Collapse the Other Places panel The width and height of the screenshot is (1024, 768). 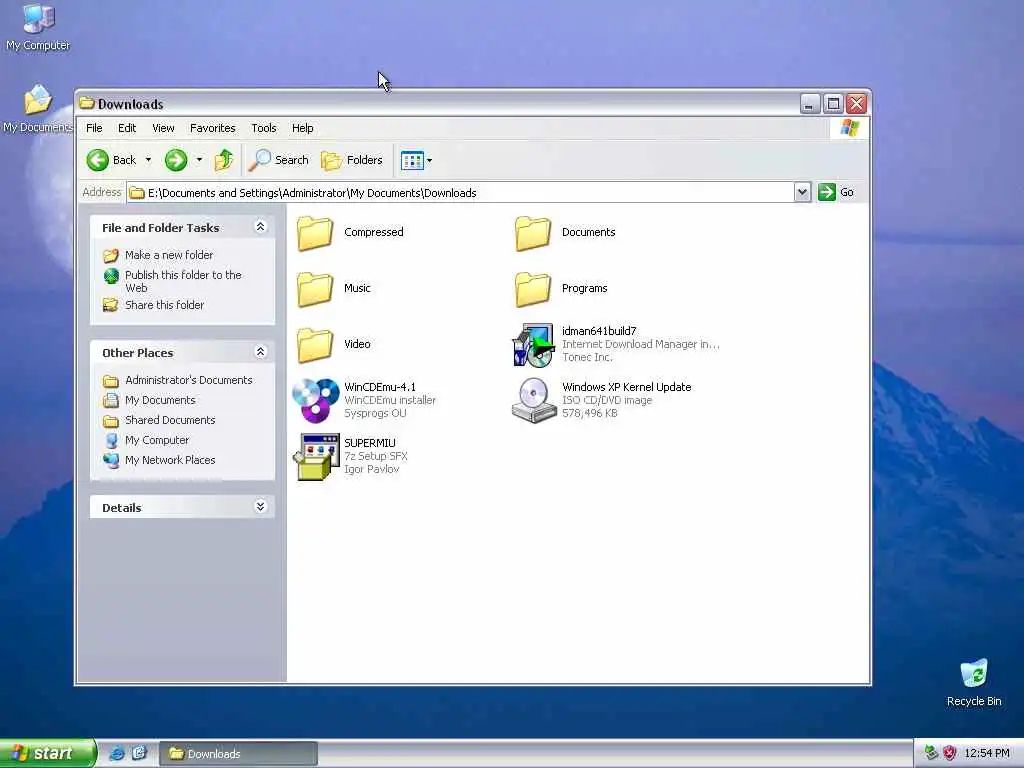pos(260,352)
